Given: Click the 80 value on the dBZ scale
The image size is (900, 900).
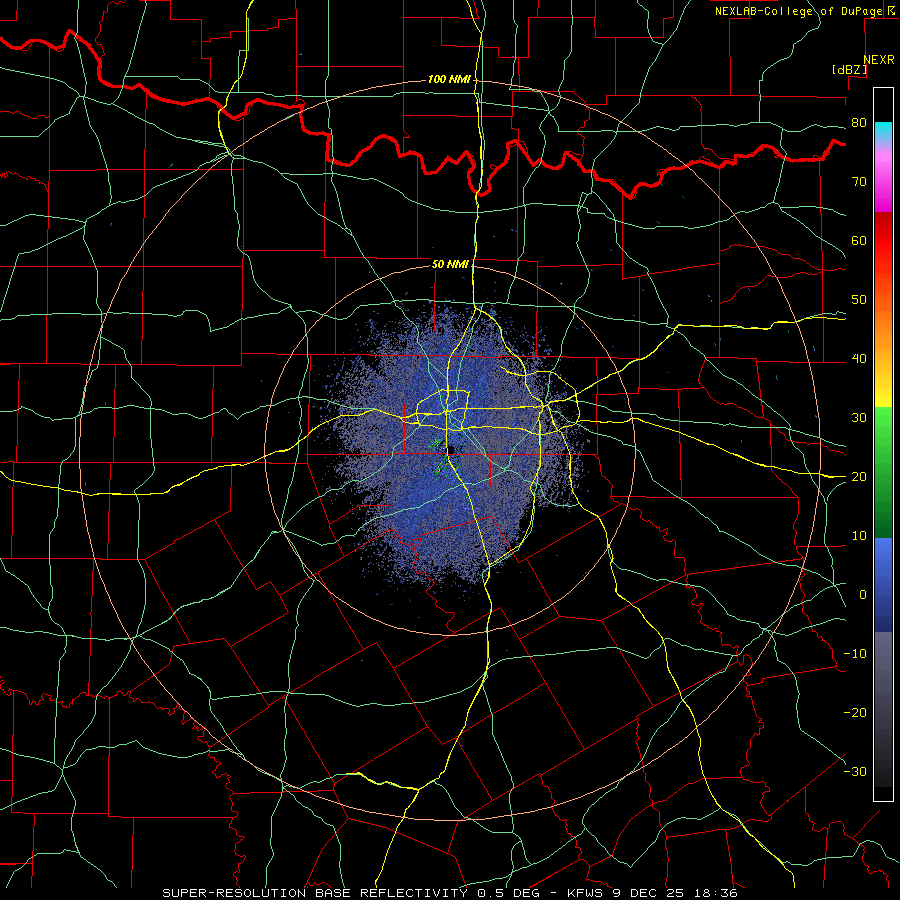Looking at the screenshot, I should pyautogui.click(x=859, y=122).
